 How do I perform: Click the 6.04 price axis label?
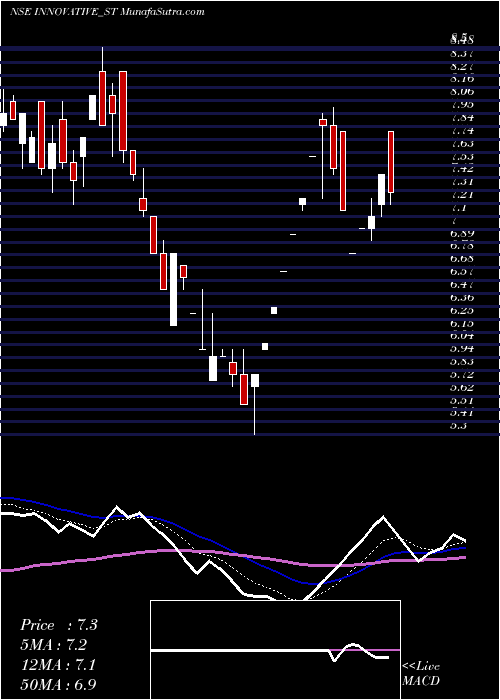click(x=462, y=336)
